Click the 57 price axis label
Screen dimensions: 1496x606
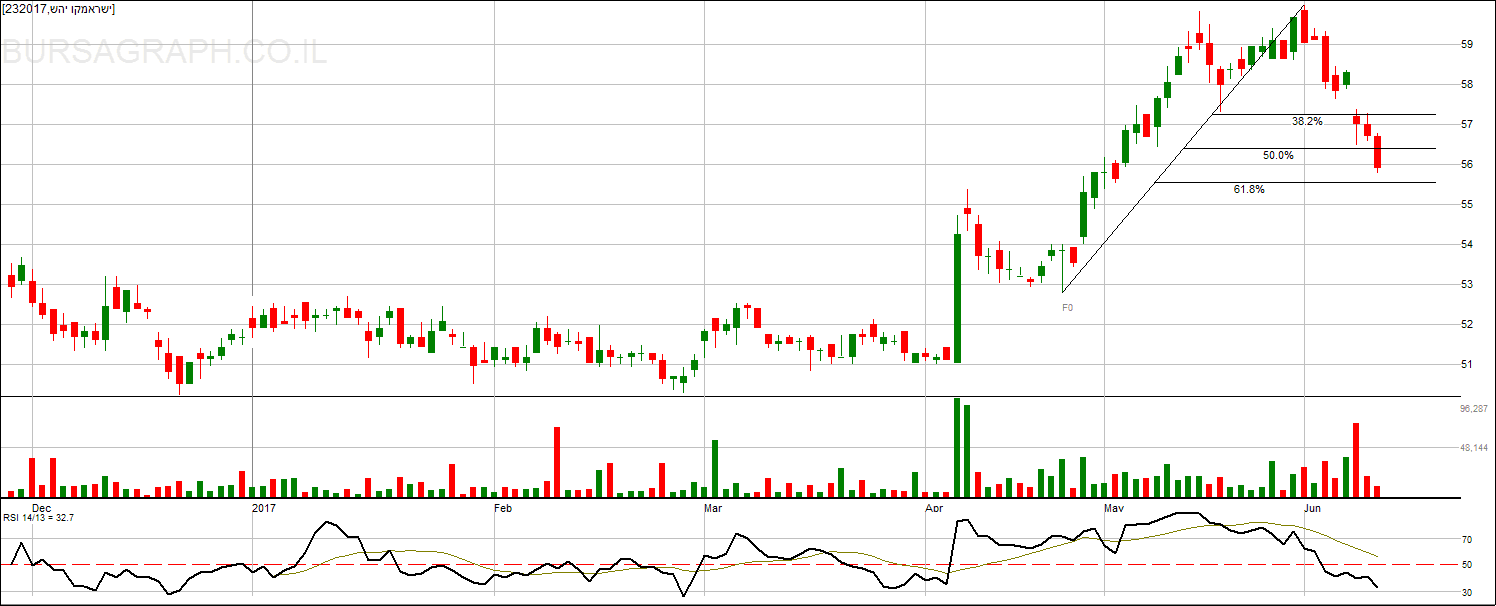coord(1468,125)
